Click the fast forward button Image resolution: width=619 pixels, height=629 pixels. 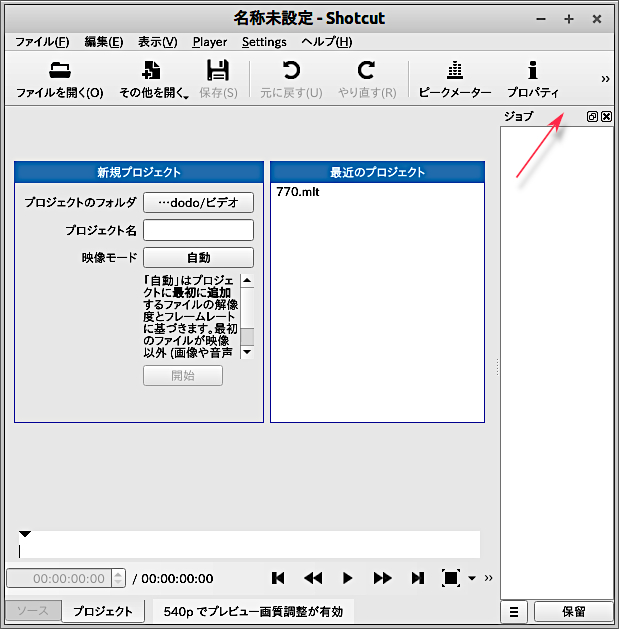382,578
